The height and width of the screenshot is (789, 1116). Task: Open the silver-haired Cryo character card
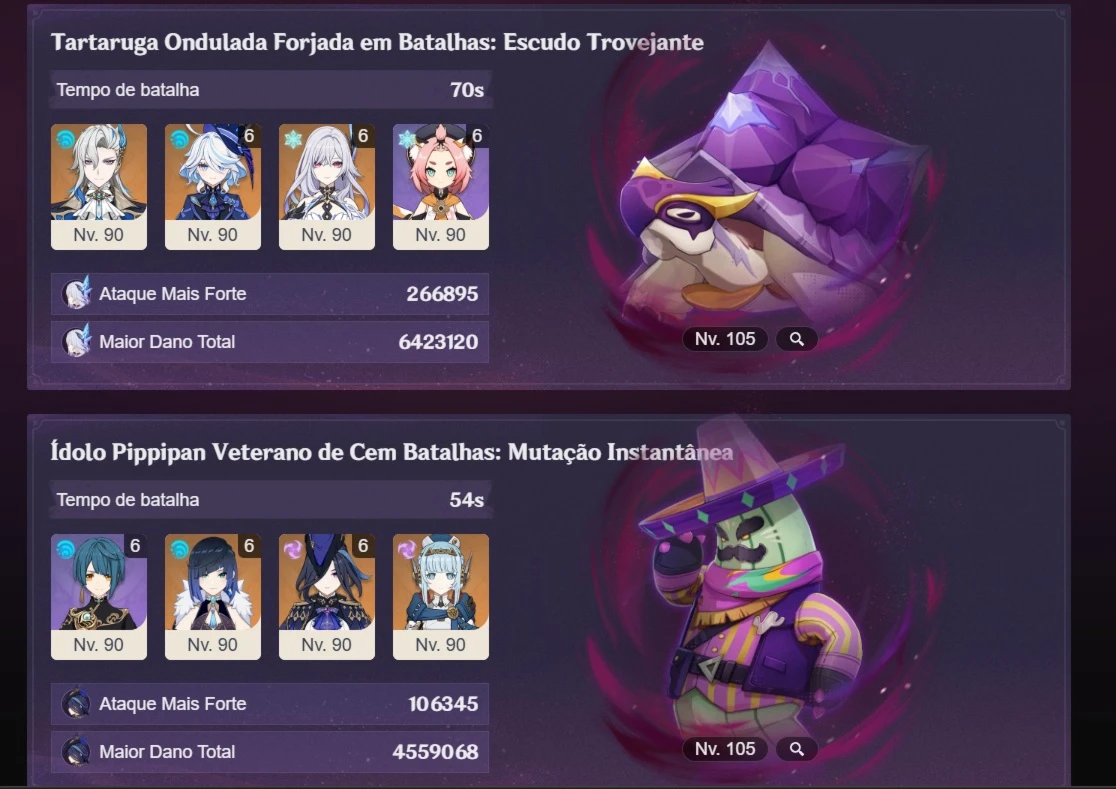[327, 187]
